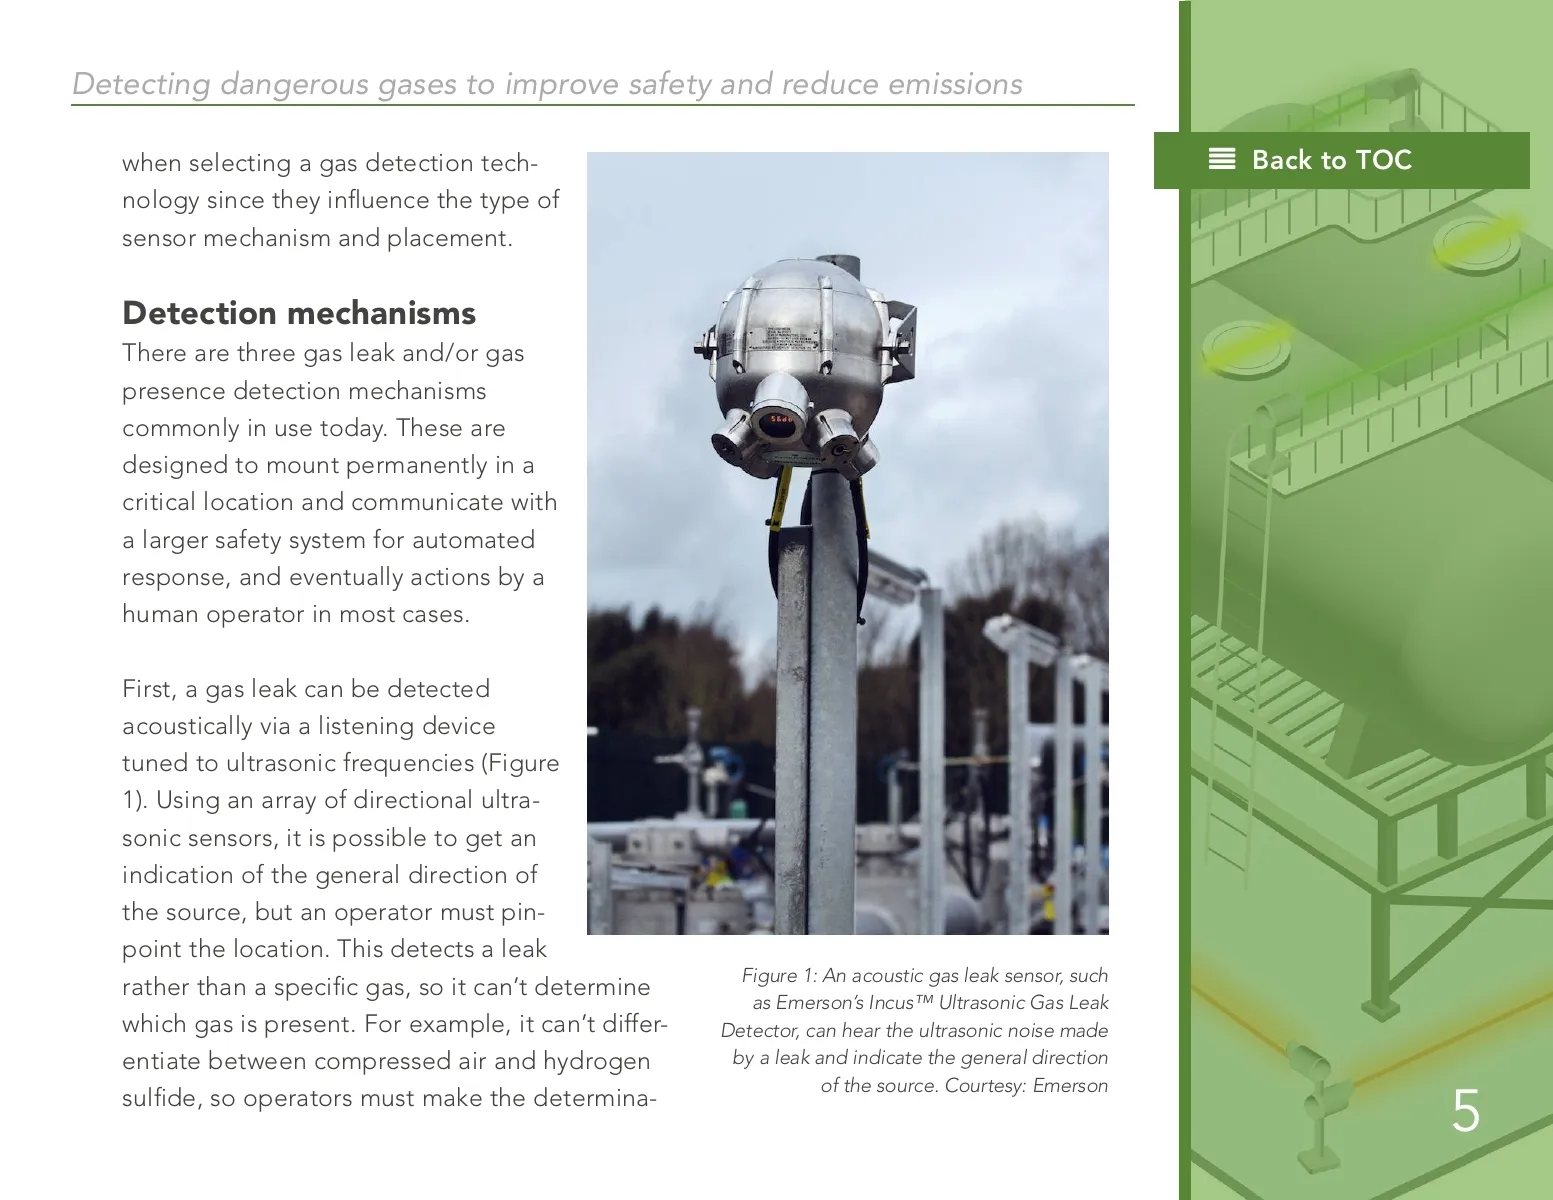Click the lower-left glowing hatch on the tank

(x=1245, y=345)
